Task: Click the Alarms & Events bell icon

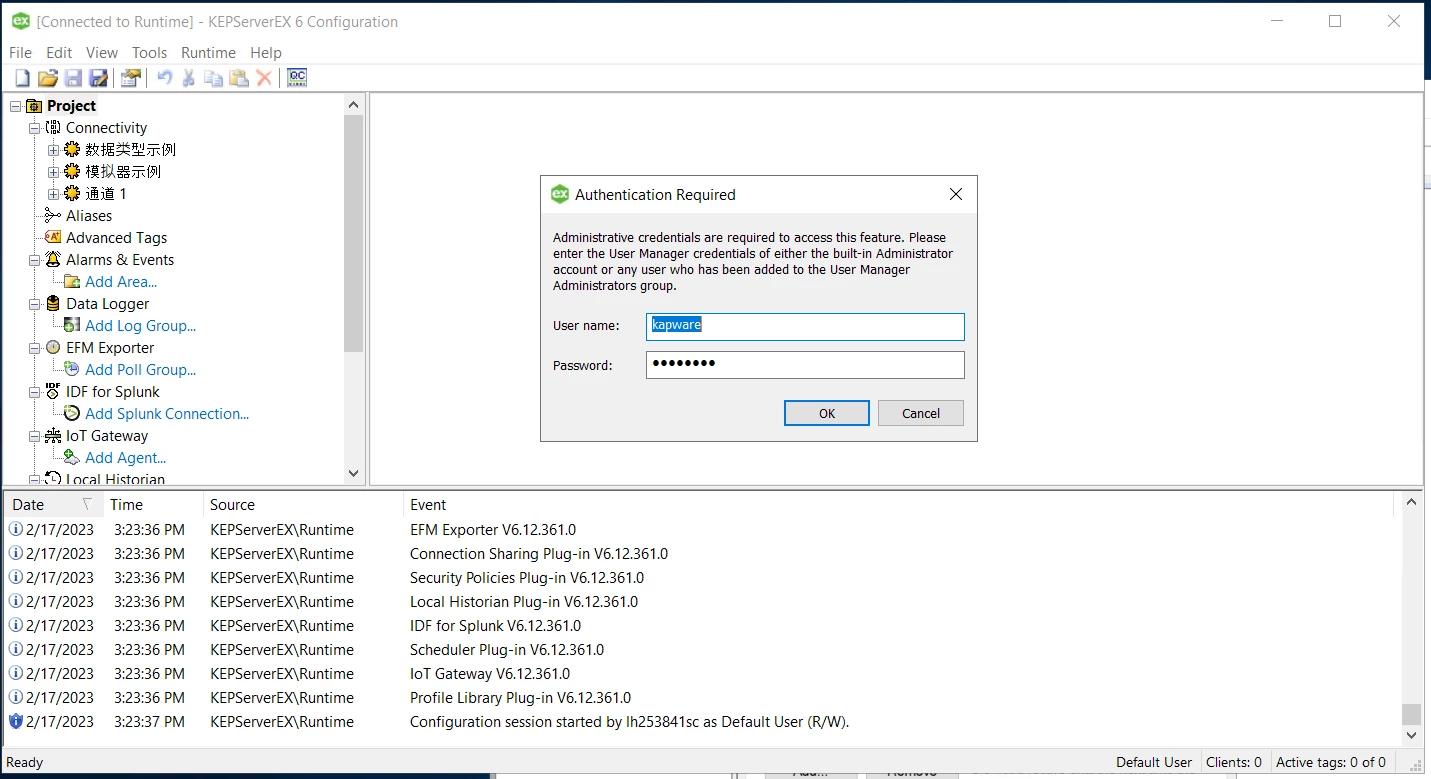Action: click(53, 260)
